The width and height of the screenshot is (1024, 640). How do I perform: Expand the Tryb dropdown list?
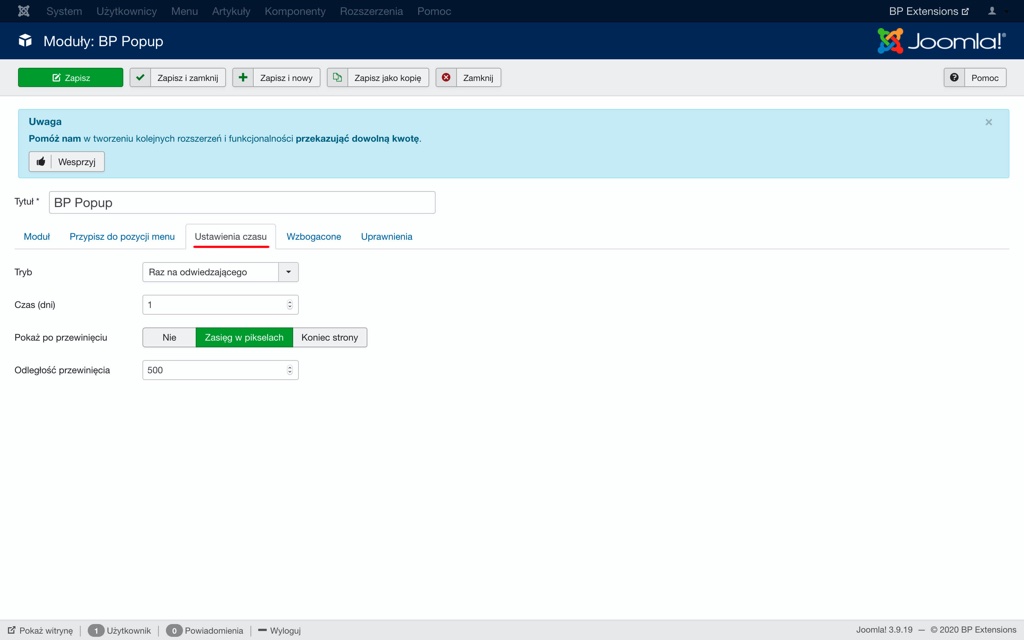pos(288,272)
